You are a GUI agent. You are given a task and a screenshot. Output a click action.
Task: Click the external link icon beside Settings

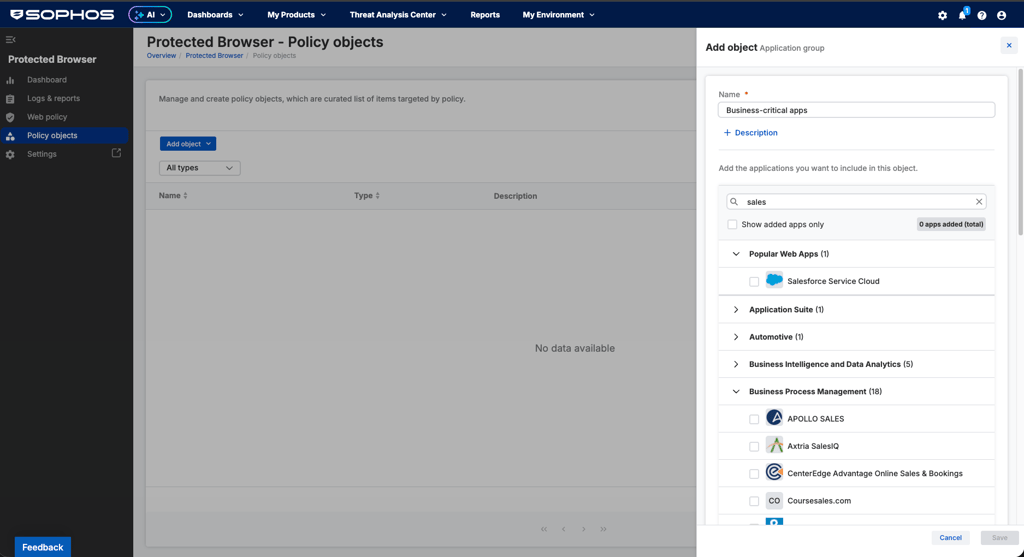pyautogui.click(x=116, y=153)
